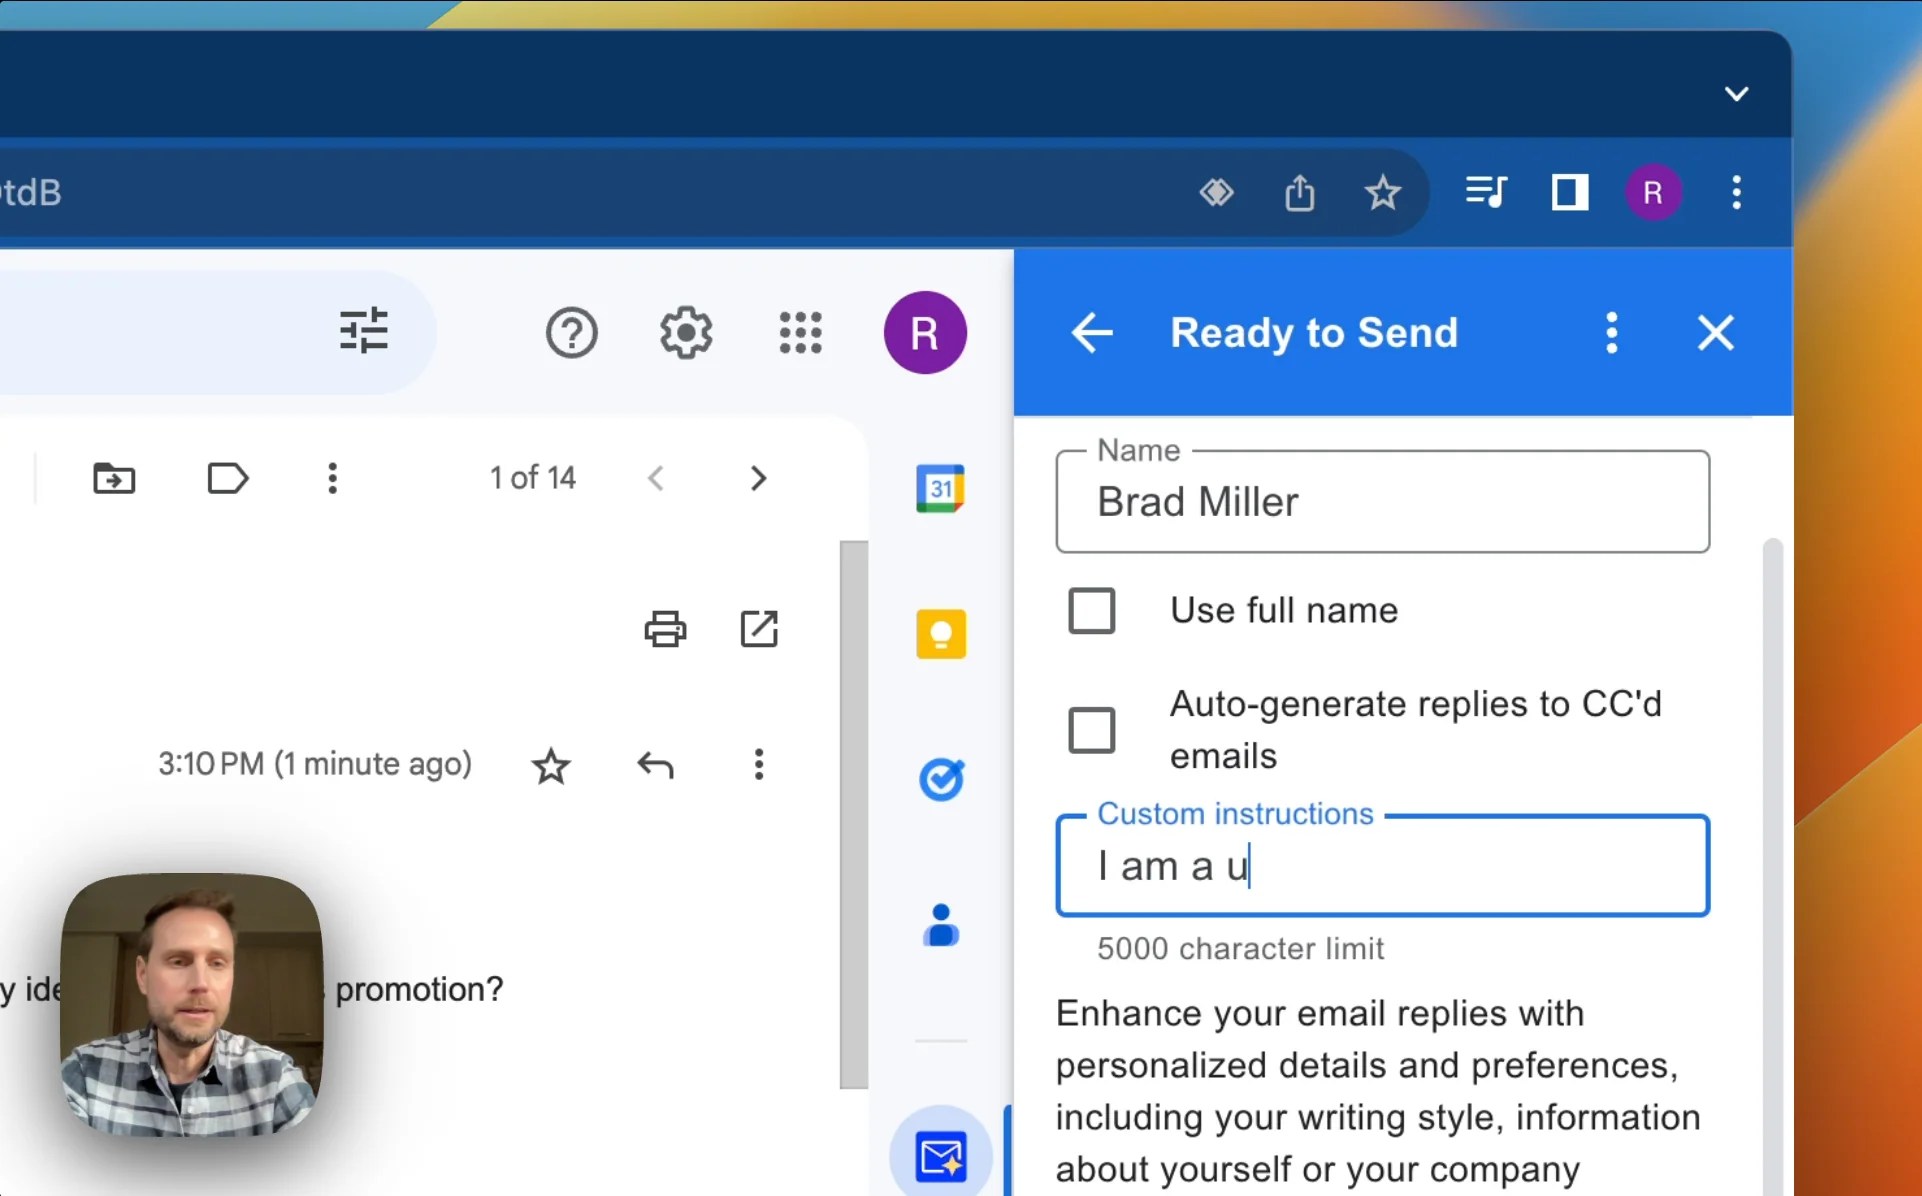
Task: Print the email with printer icon
Action: coord(665,629)
